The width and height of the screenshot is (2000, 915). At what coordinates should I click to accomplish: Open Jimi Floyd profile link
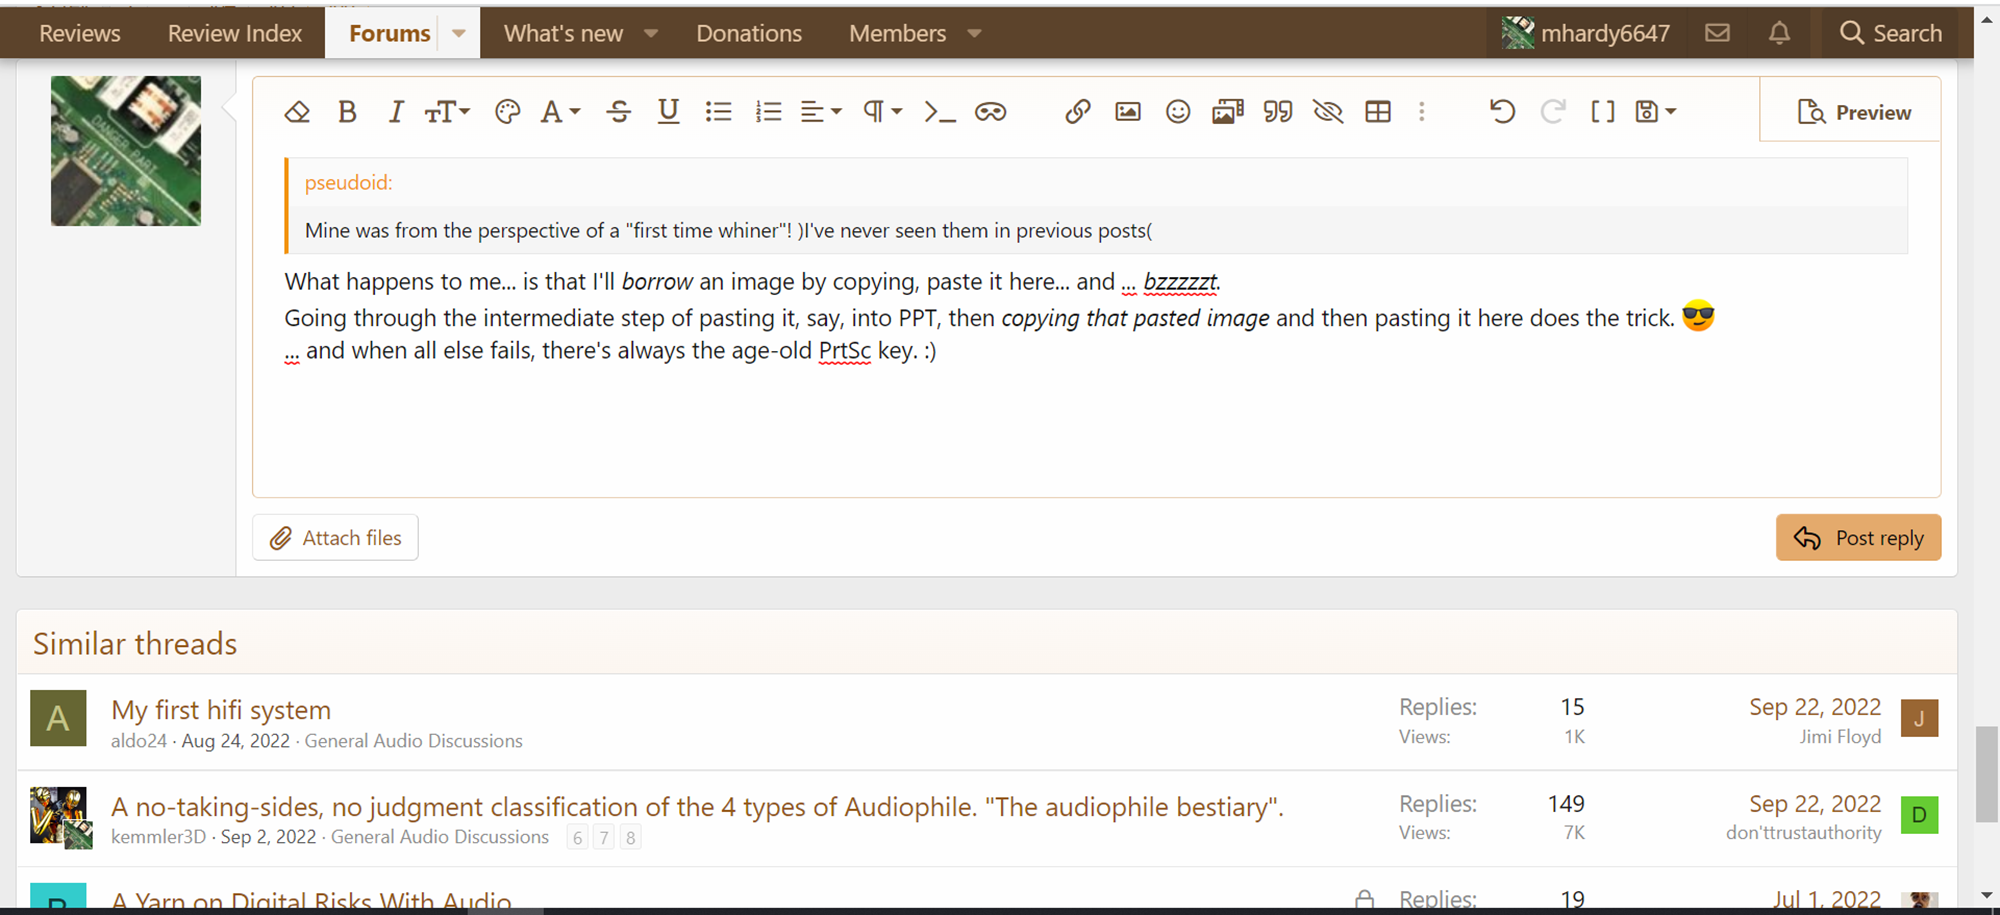coord(1840,737)
